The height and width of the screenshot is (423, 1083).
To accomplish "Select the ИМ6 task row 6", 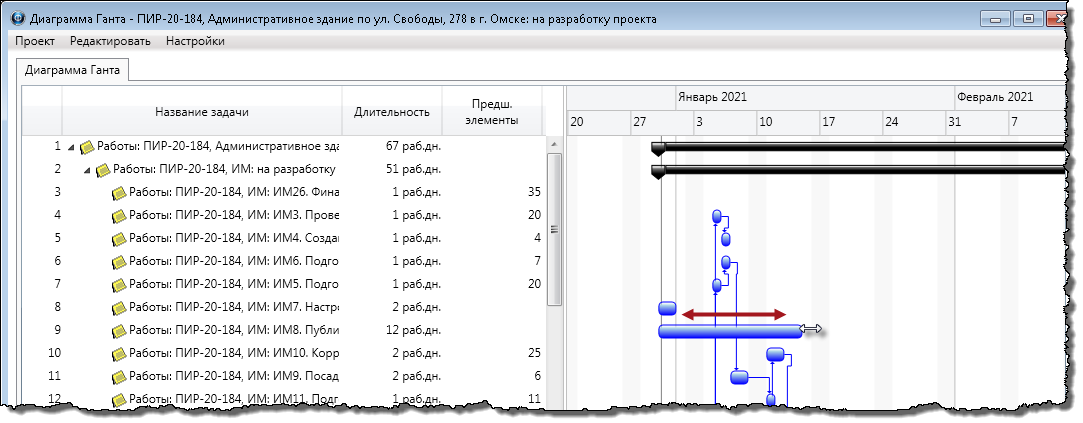I will [x=234, y=261].
